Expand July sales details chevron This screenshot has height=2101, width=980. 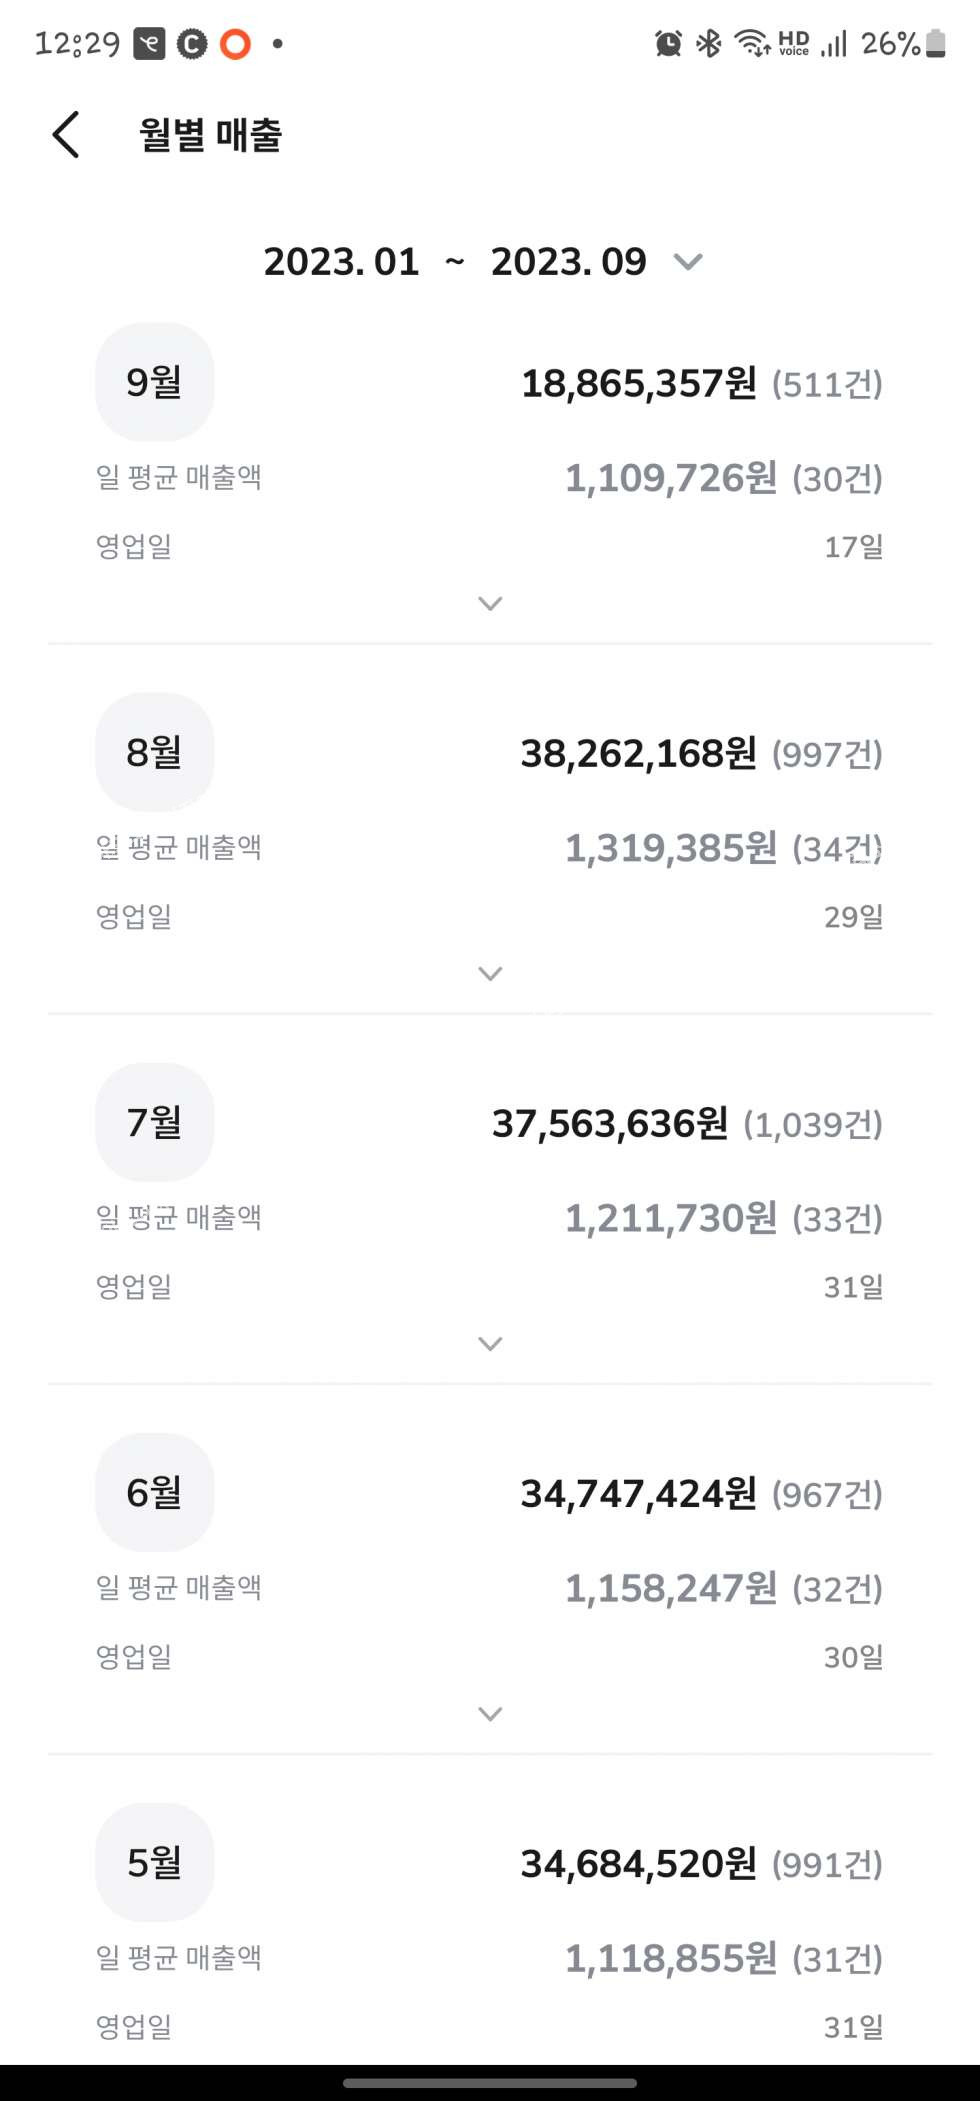click(x=490, y=1343)
